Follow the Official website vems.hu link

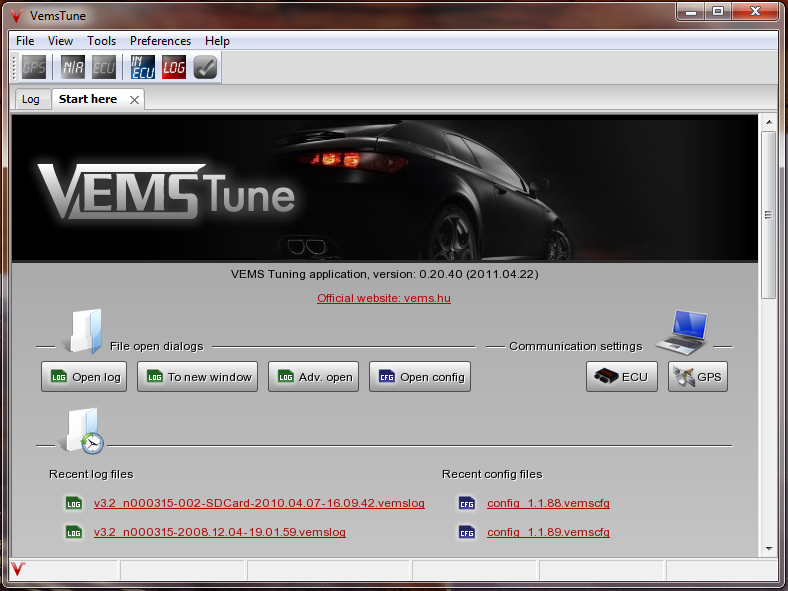[384, 298]
